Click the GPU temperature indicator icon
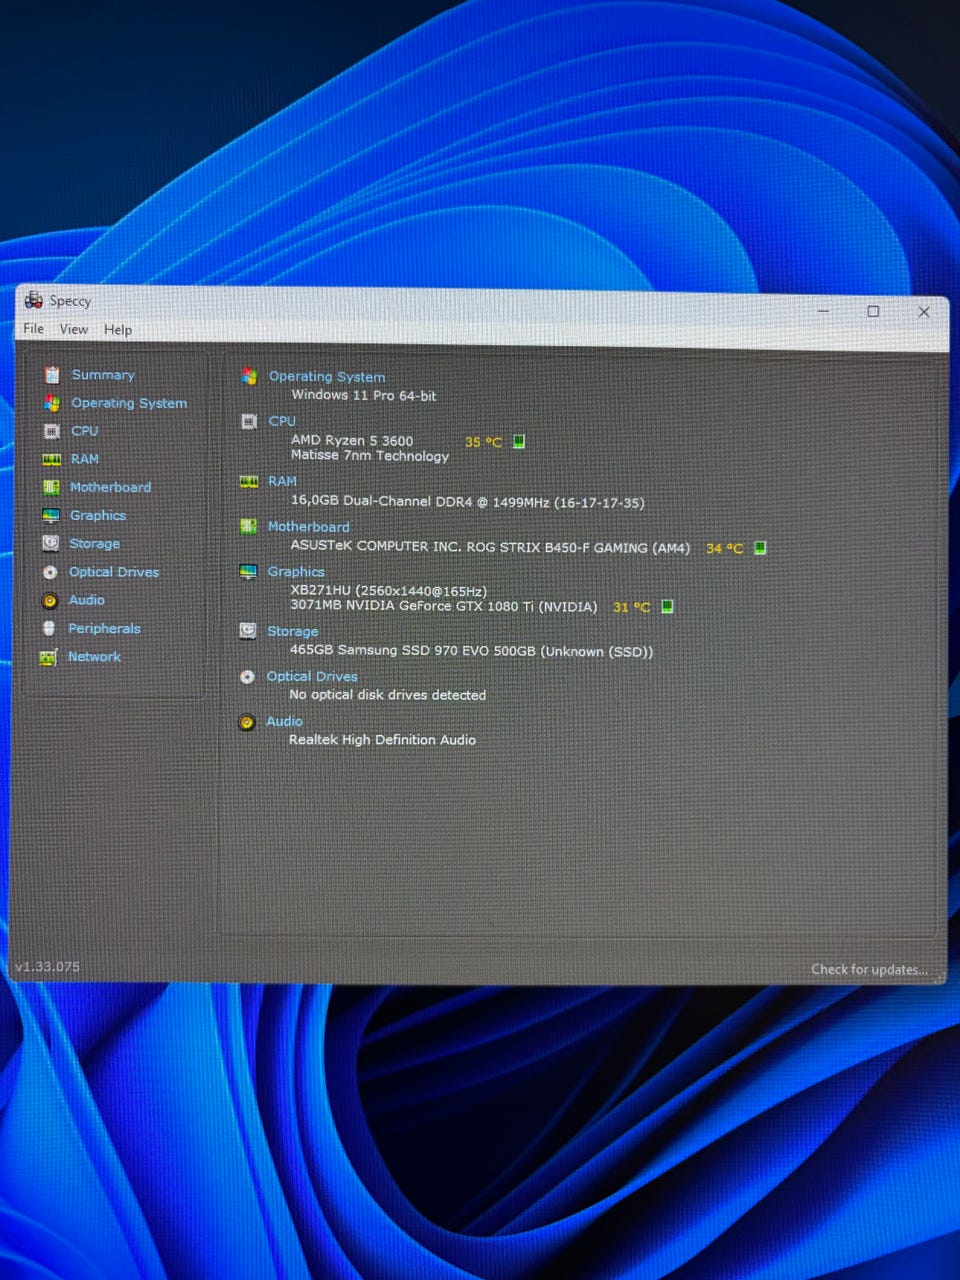This screenshot has width=960, height=1280. [667, 606]
